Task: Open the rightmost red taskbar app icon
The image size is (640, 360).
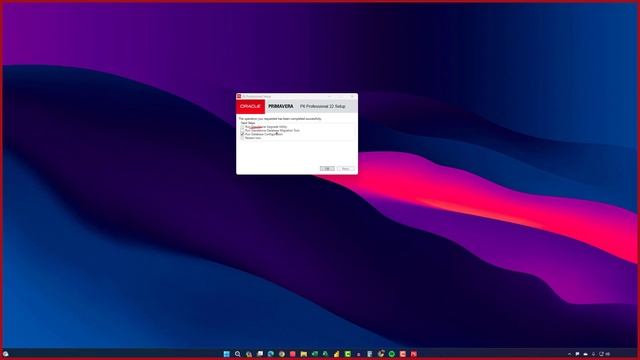Action: click(413, 354)
